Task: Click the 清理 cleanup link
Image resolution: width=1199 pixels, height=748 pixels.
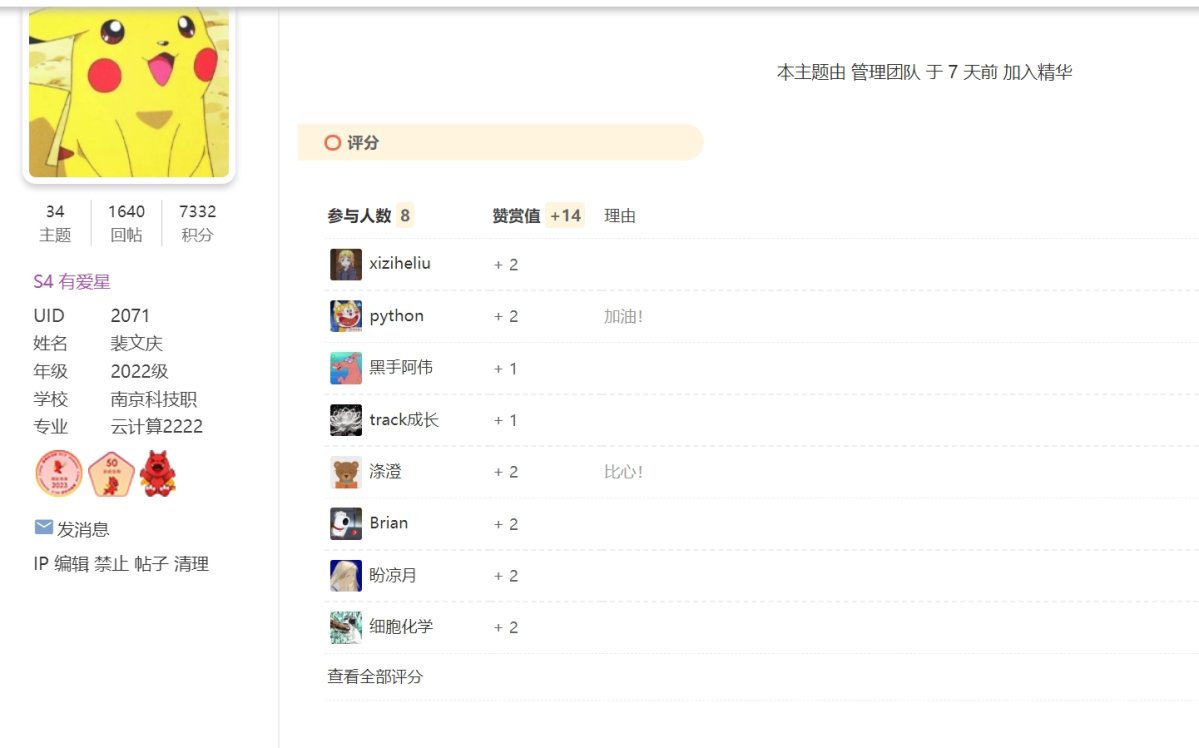Action: pyautogui.click(x=191, y=564)
